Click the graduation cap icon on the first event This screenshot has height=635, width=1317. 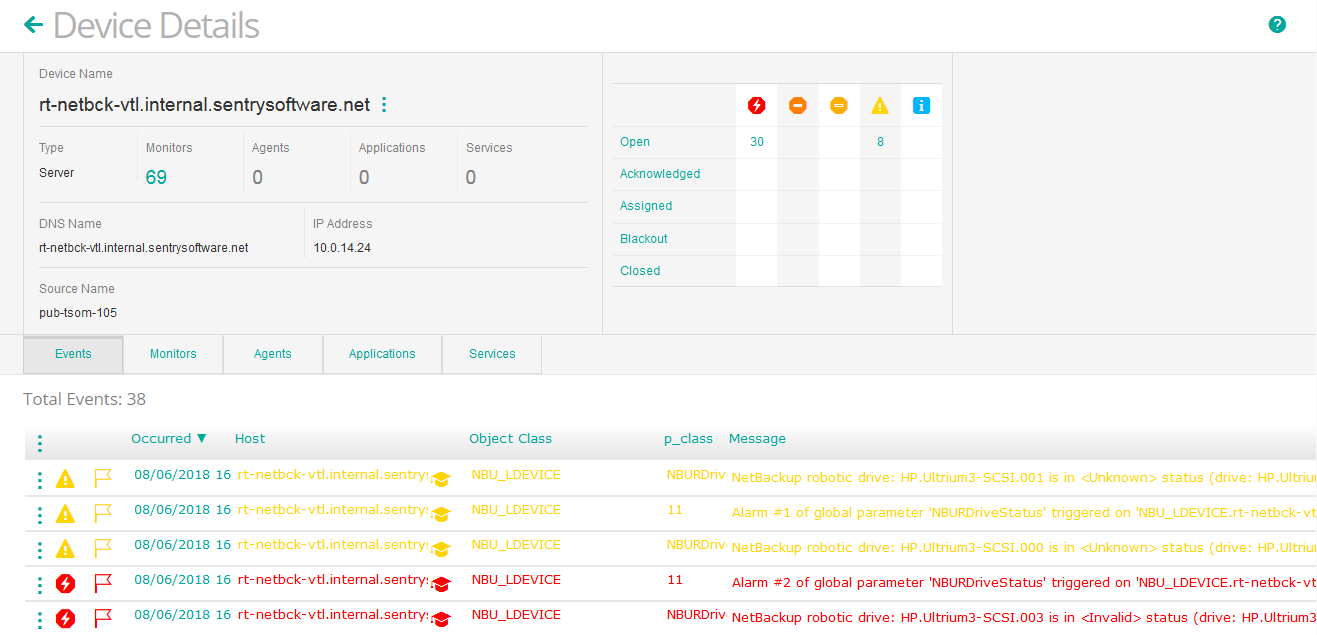(x=441, y=479)
